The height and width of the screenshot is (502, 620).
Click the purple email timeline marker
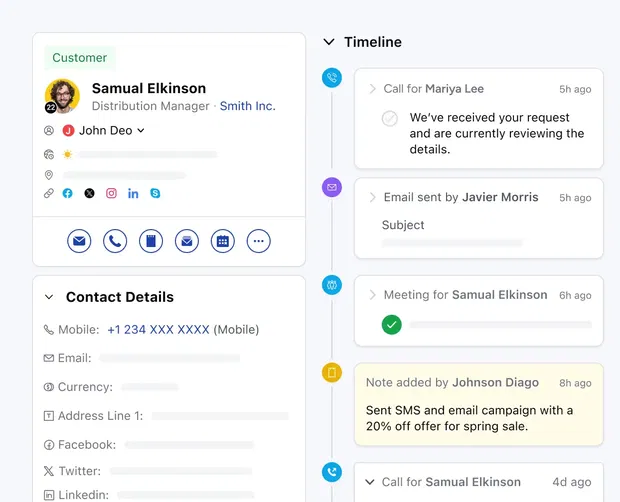332,187
